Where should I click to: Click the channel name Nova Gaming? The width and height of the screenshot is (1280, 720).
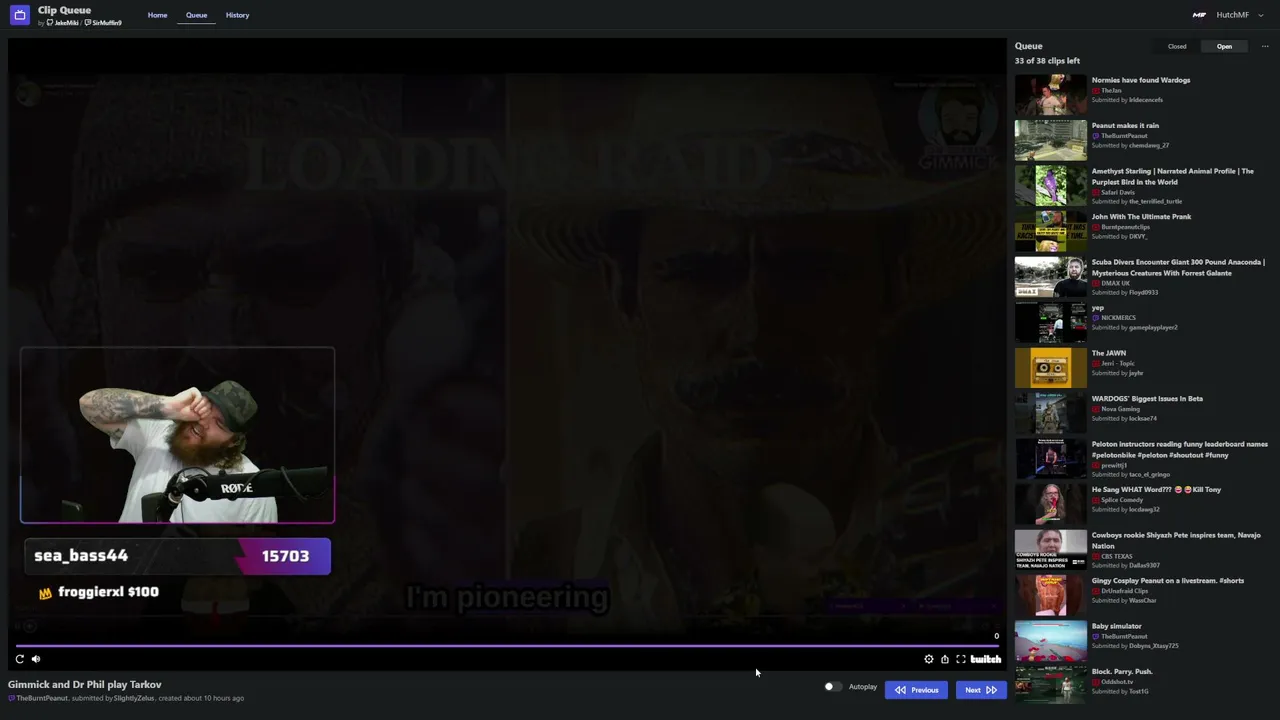click(x=1121, y=409)
